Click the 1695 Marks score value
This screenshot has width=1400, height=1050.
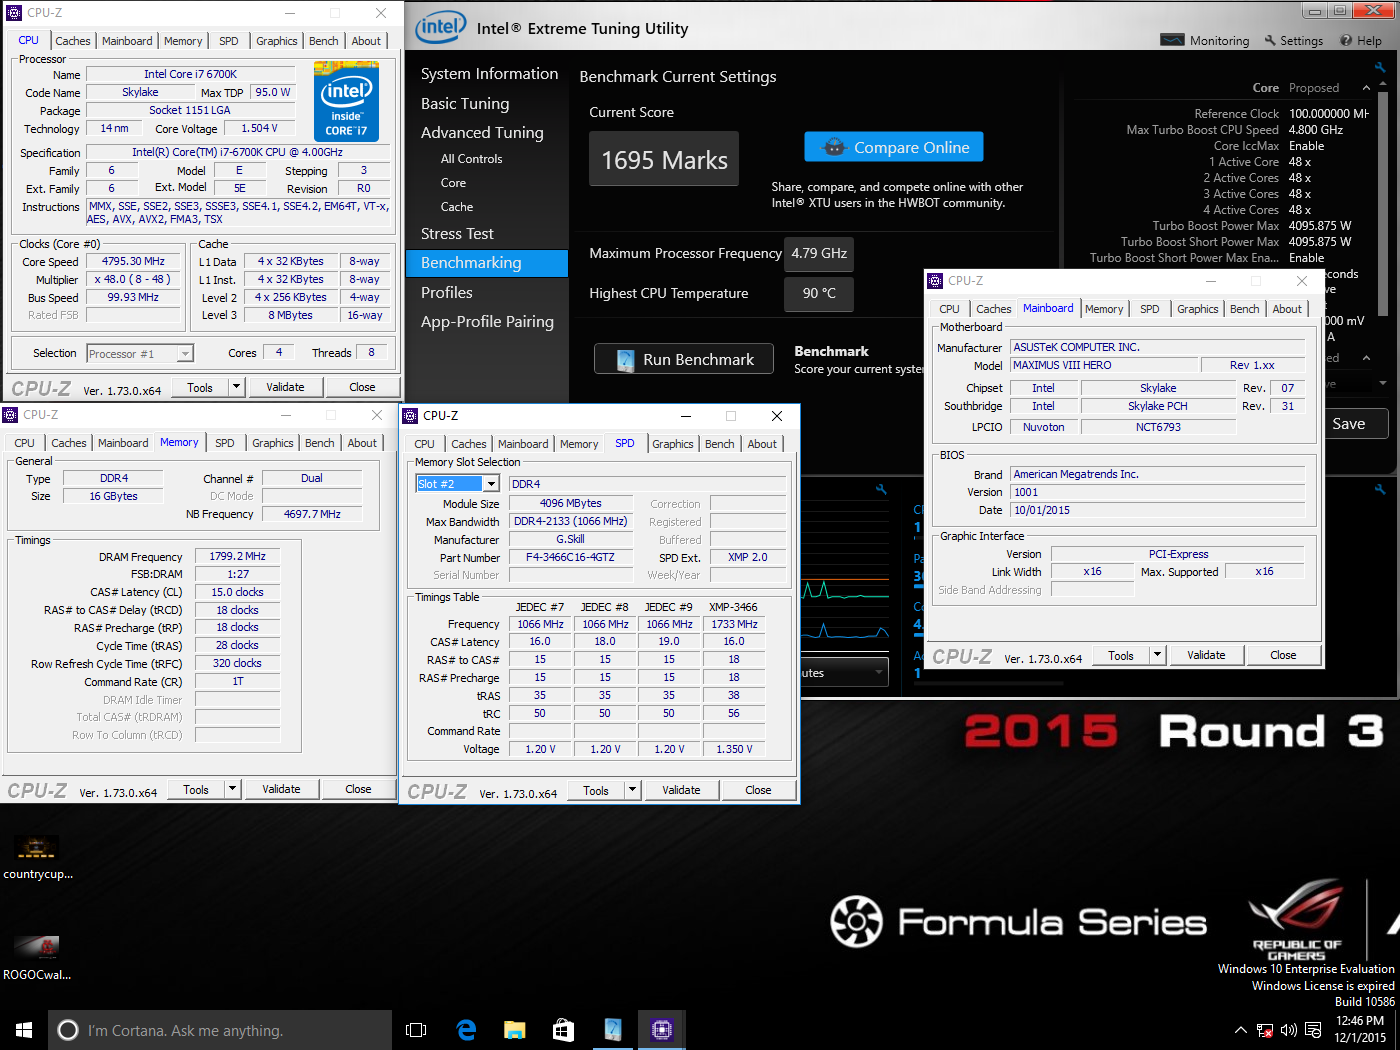tap(664, 160)
